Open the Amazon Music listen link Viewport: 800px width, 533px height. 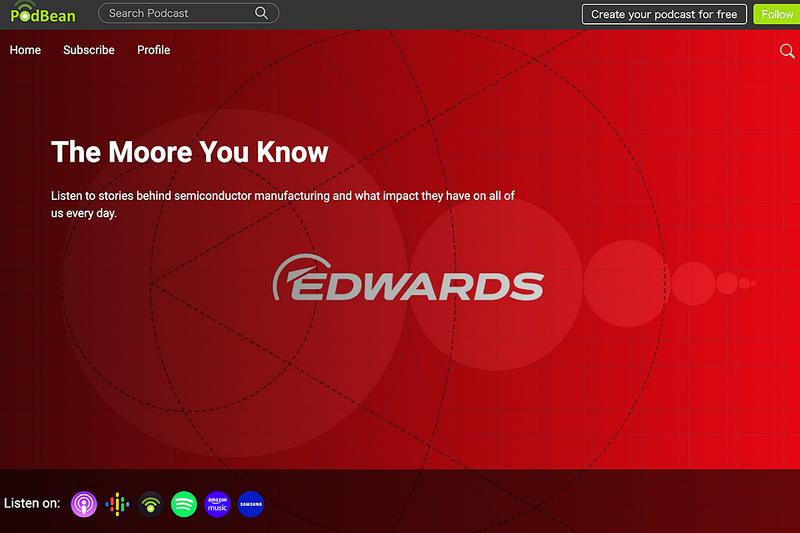tap(217, 504)
